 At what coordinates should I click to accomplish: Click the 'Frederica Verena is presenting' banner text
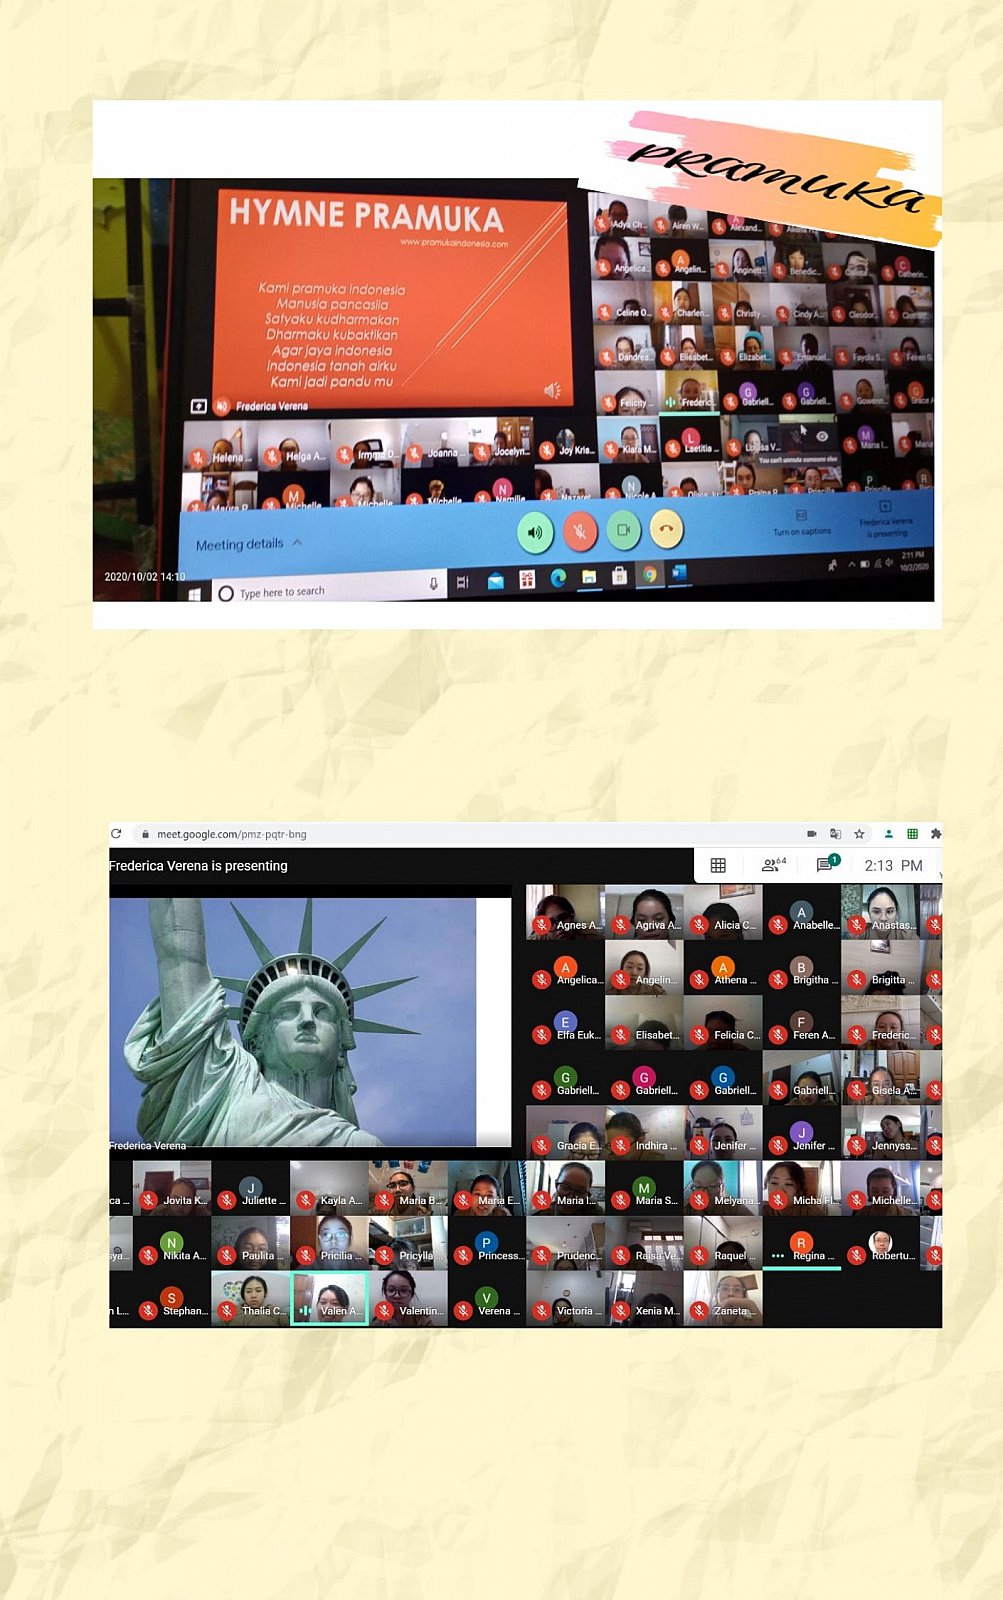tap(198, 866)
